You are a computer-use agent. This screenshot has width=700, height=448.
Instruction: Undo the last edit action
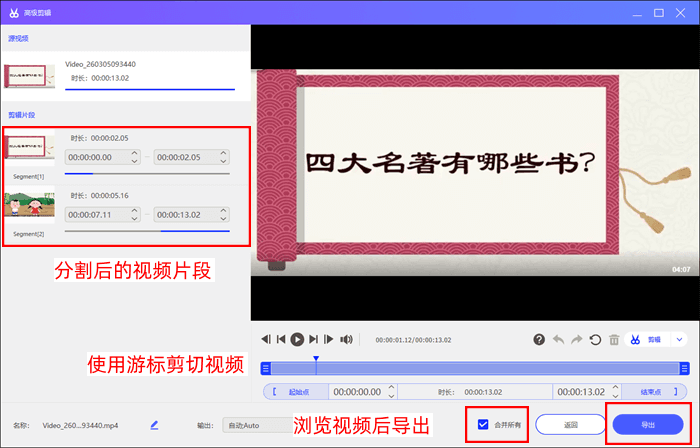click(558, 340)
